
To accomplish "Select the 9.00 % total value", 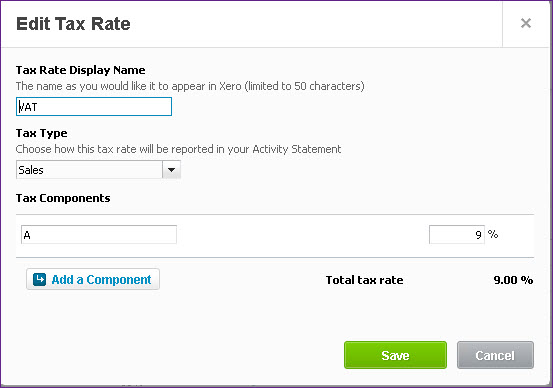I will click(513, 280).
